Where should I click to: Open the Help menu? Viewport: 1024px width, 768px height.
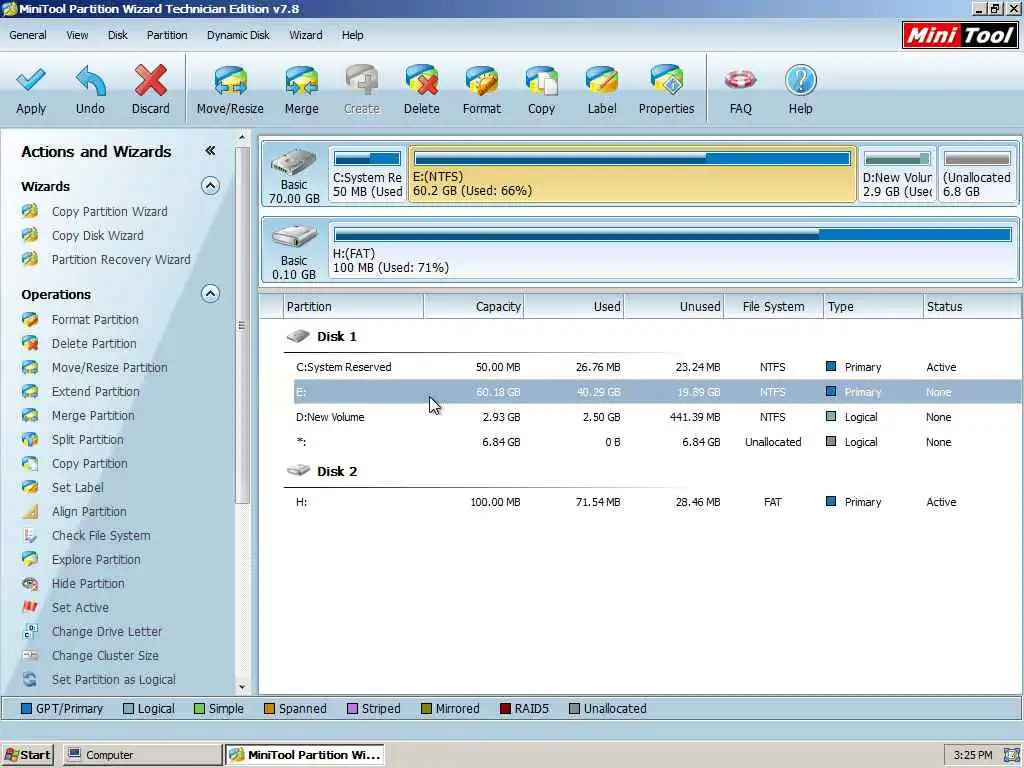click(x=353, y=35)
